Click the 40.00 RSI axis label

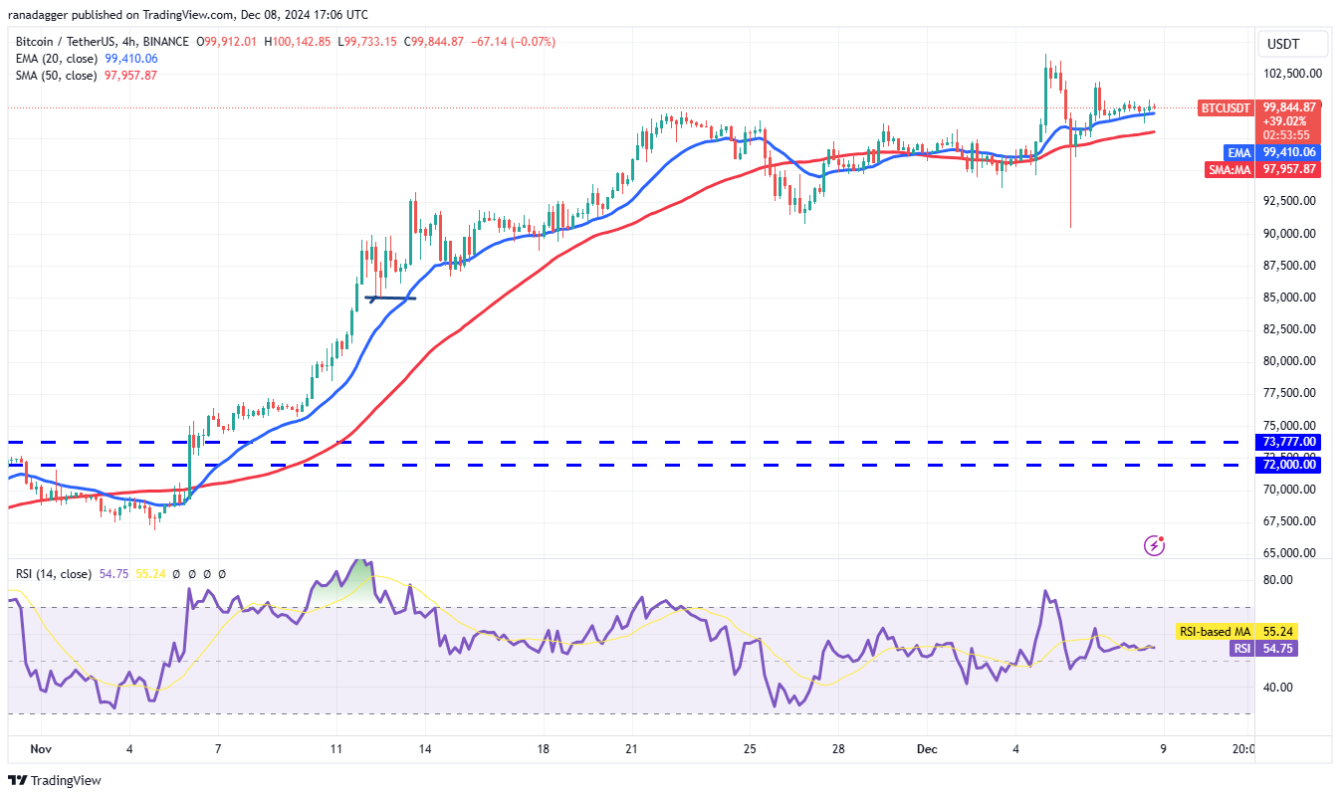(1280, 687)
